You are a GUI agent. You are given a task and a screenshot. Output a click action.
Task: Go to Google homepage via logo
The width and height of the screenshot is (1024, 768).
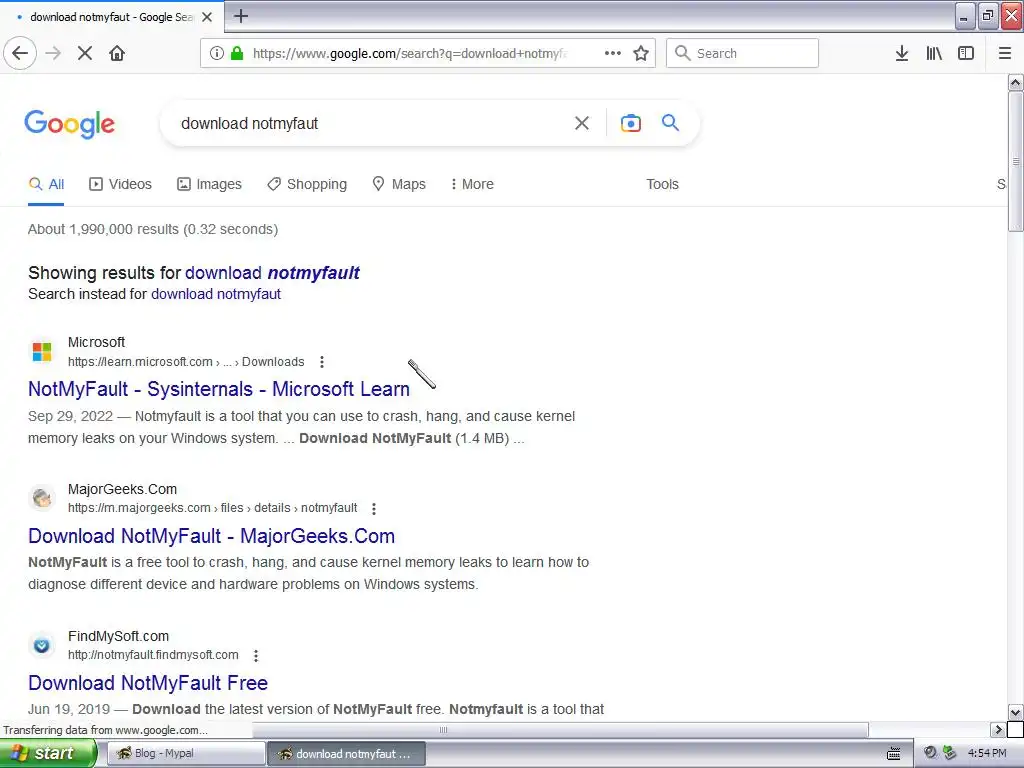point(70,124)
